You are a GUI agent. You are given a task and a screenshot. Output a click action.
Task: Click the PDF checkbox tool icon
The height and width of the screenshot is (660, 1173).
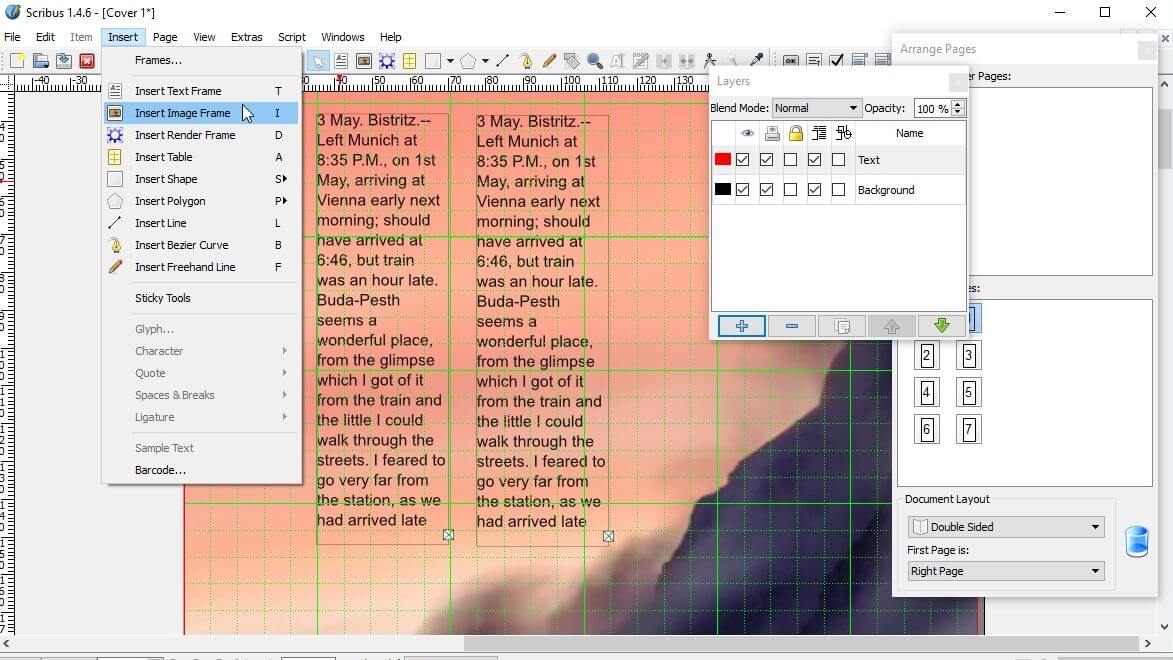coord(837,61)
